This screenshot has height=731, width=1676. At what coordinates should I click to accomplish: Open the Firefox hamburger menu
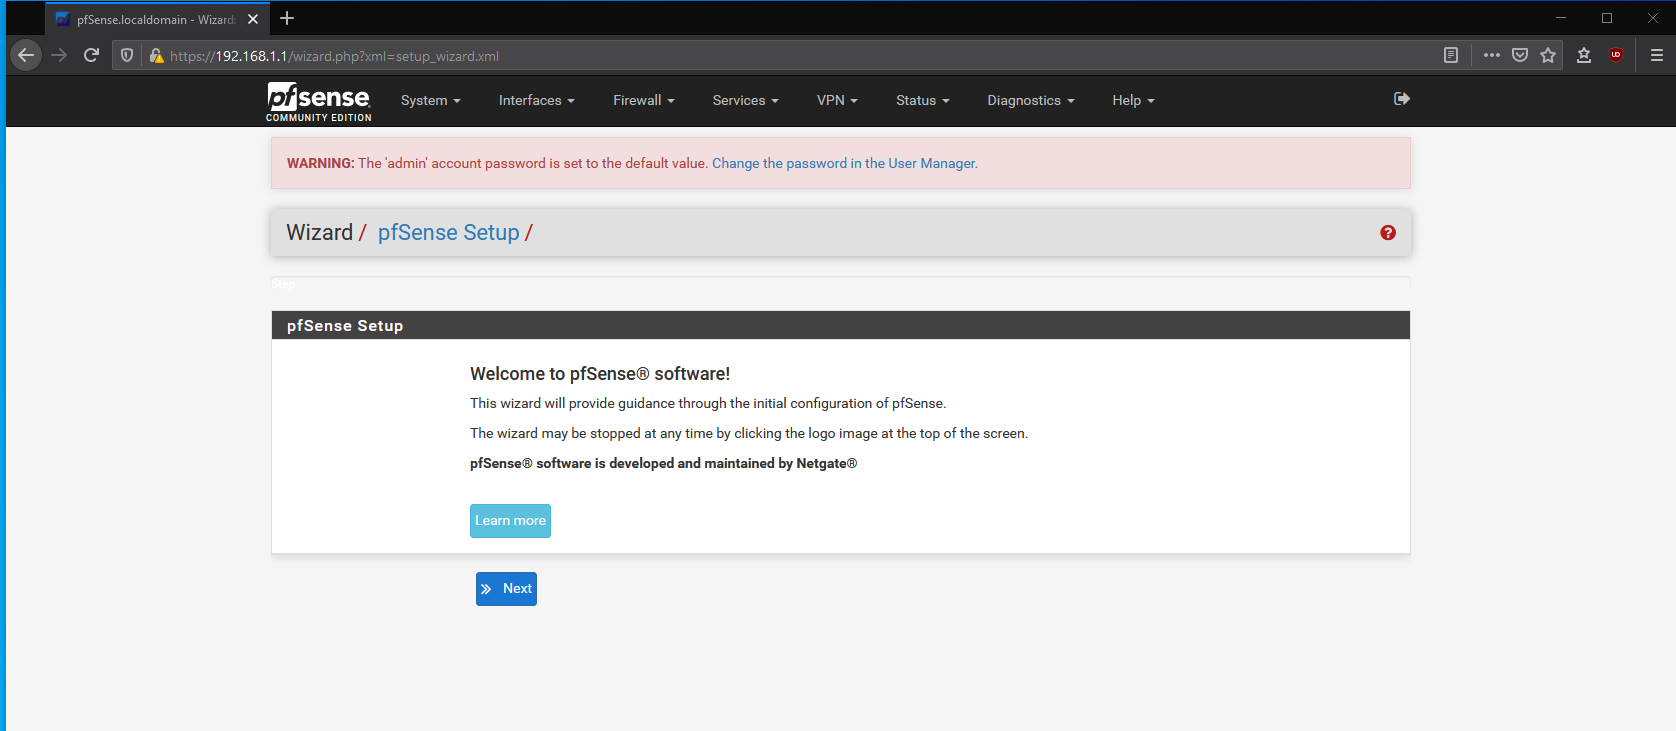pyautogui.click(x=1657, y=55)
